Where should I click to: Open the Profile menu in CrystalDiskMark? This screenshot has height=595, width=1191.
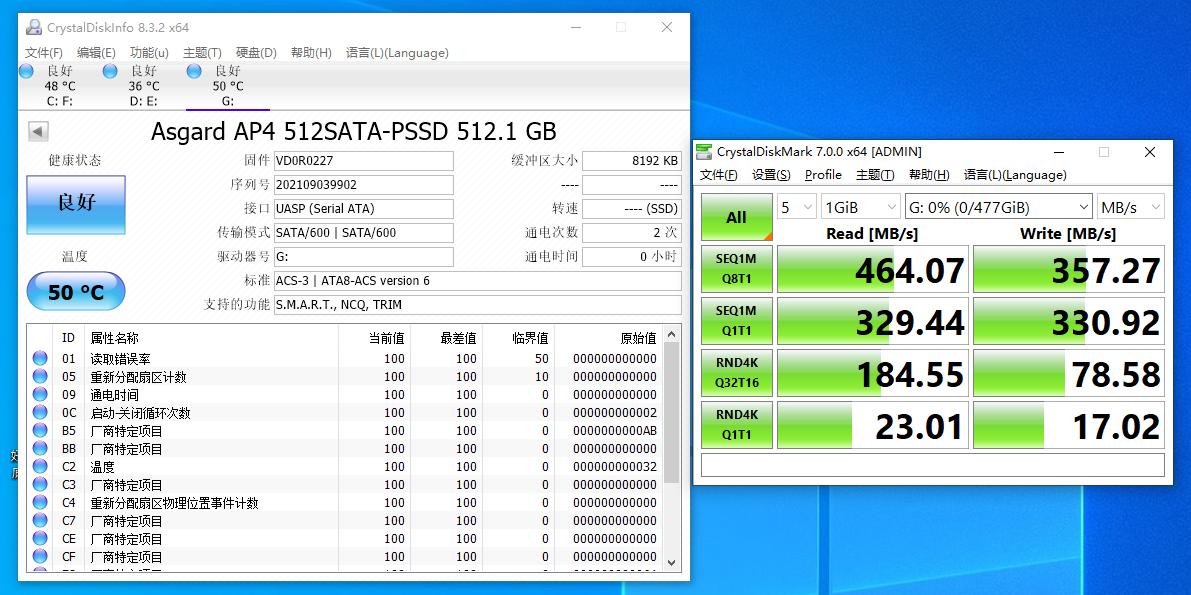pyautogui.click(x=822, y=174)
